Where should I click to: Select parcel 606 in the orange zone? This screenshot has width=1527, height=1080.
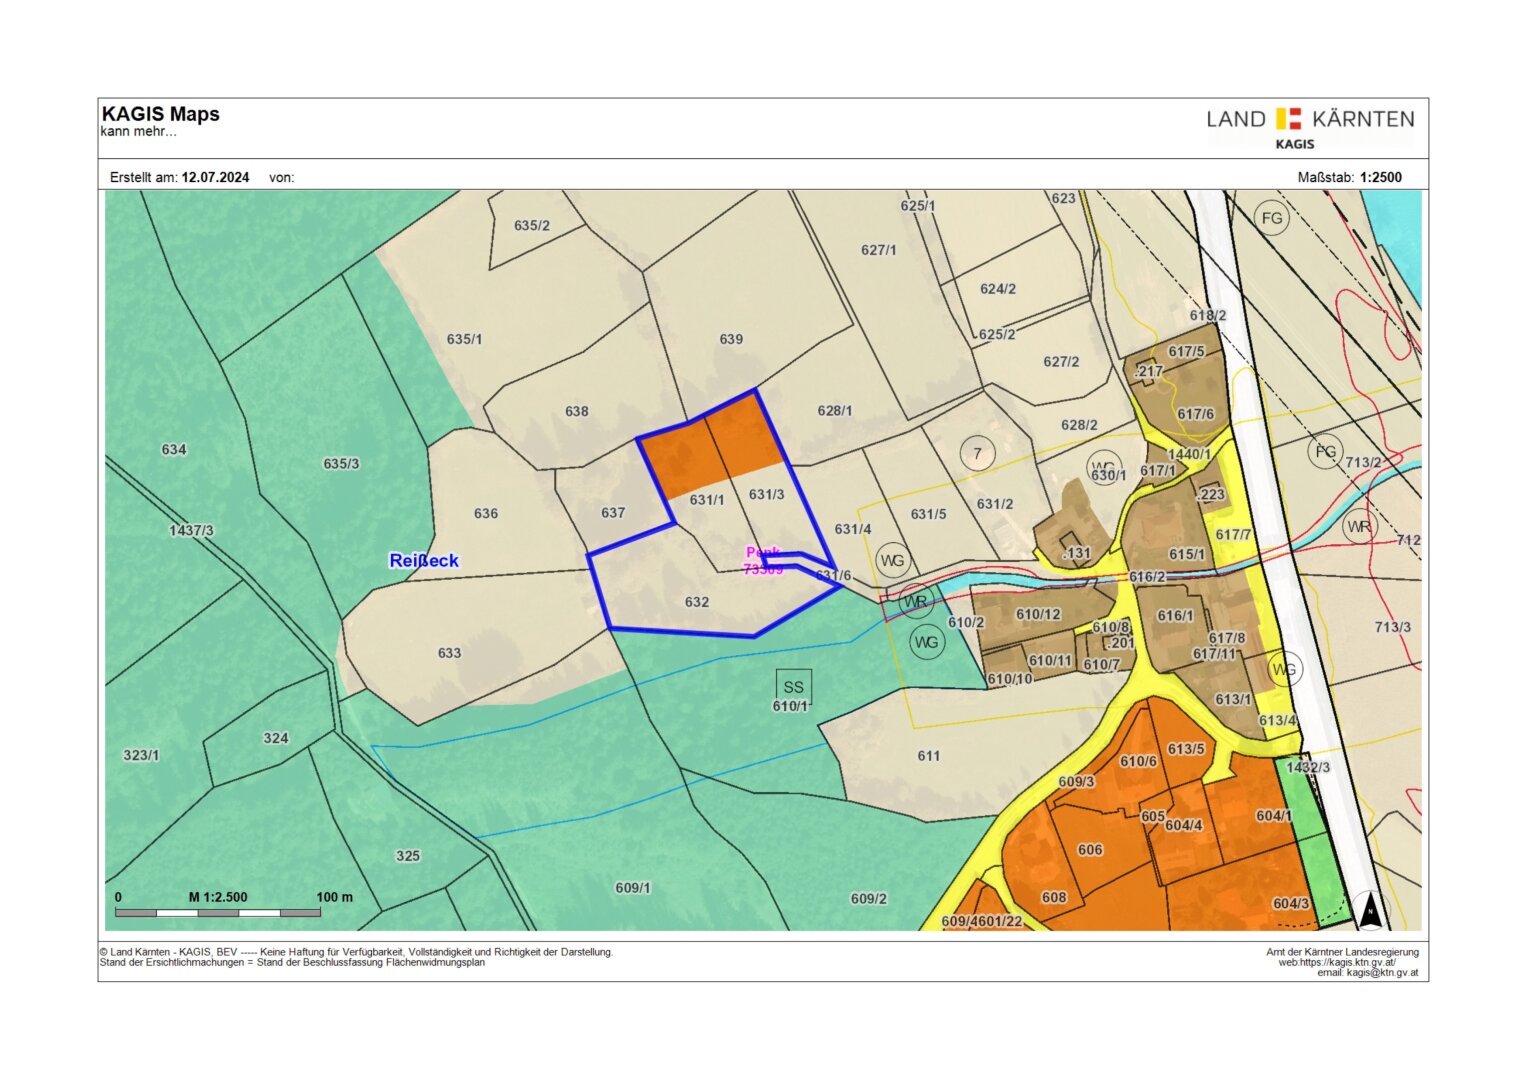point(1089,850)
